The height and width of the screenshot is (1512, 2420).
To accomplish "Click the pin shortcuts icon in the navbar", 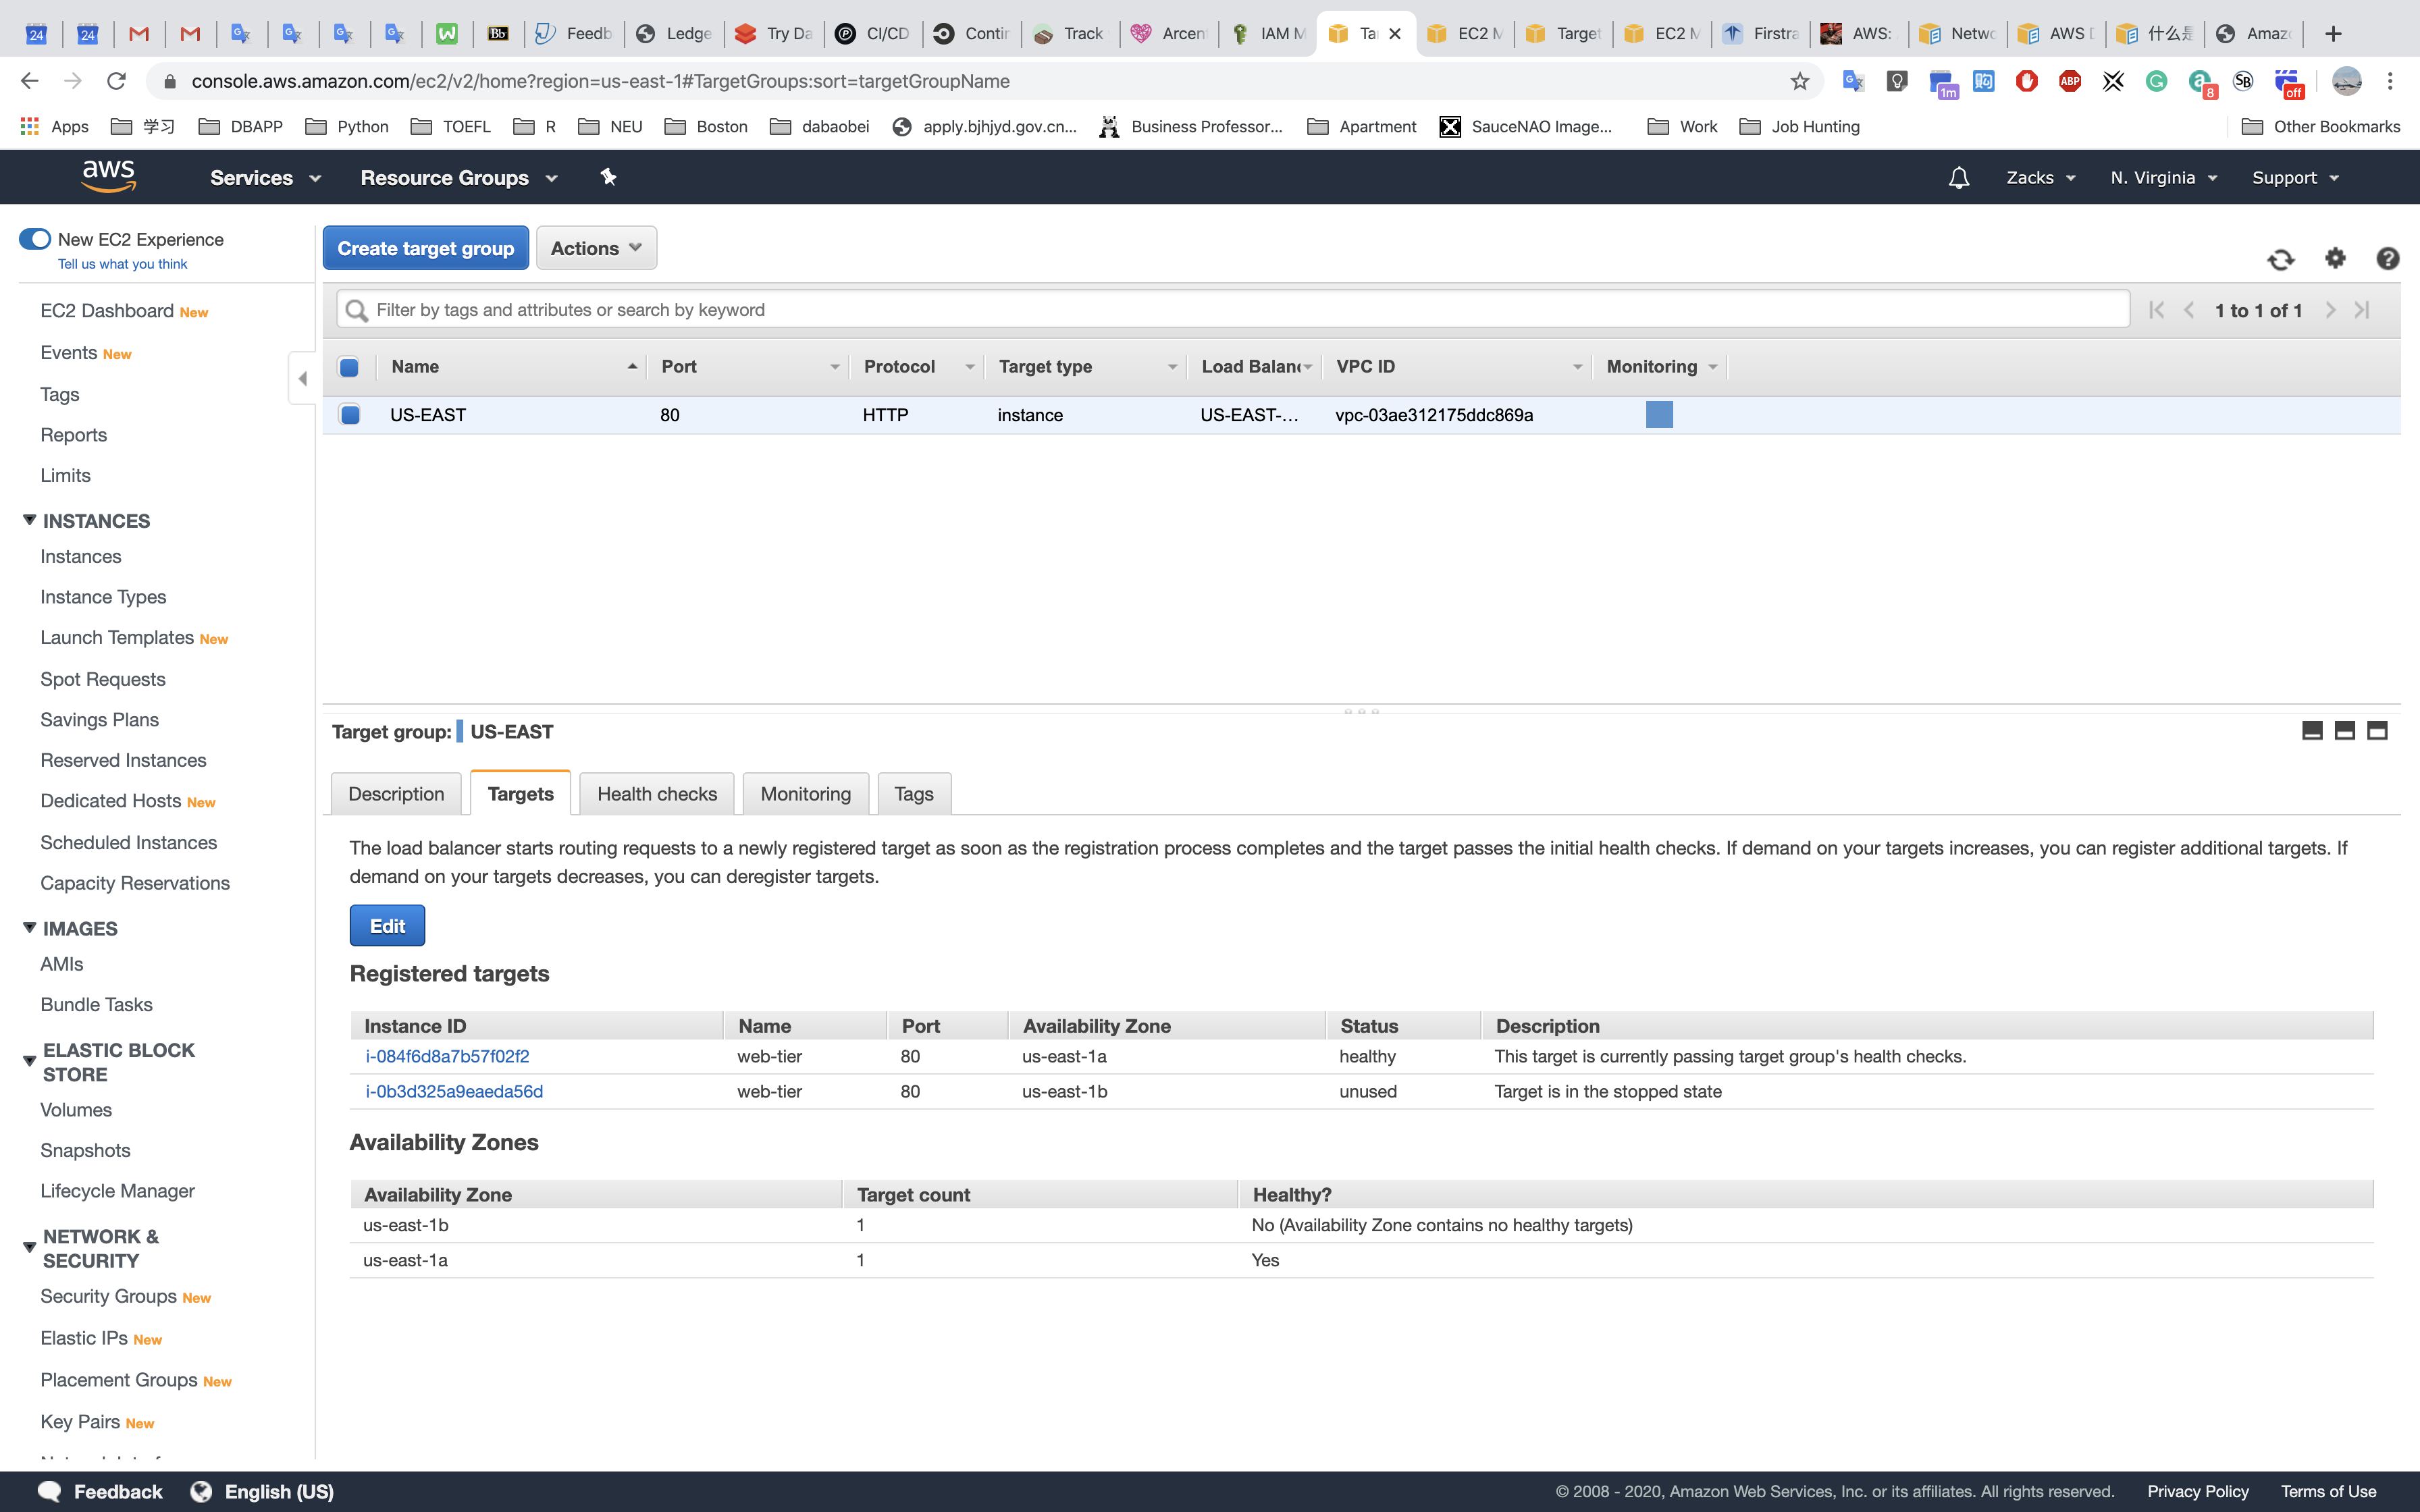I will pos(608,177).
